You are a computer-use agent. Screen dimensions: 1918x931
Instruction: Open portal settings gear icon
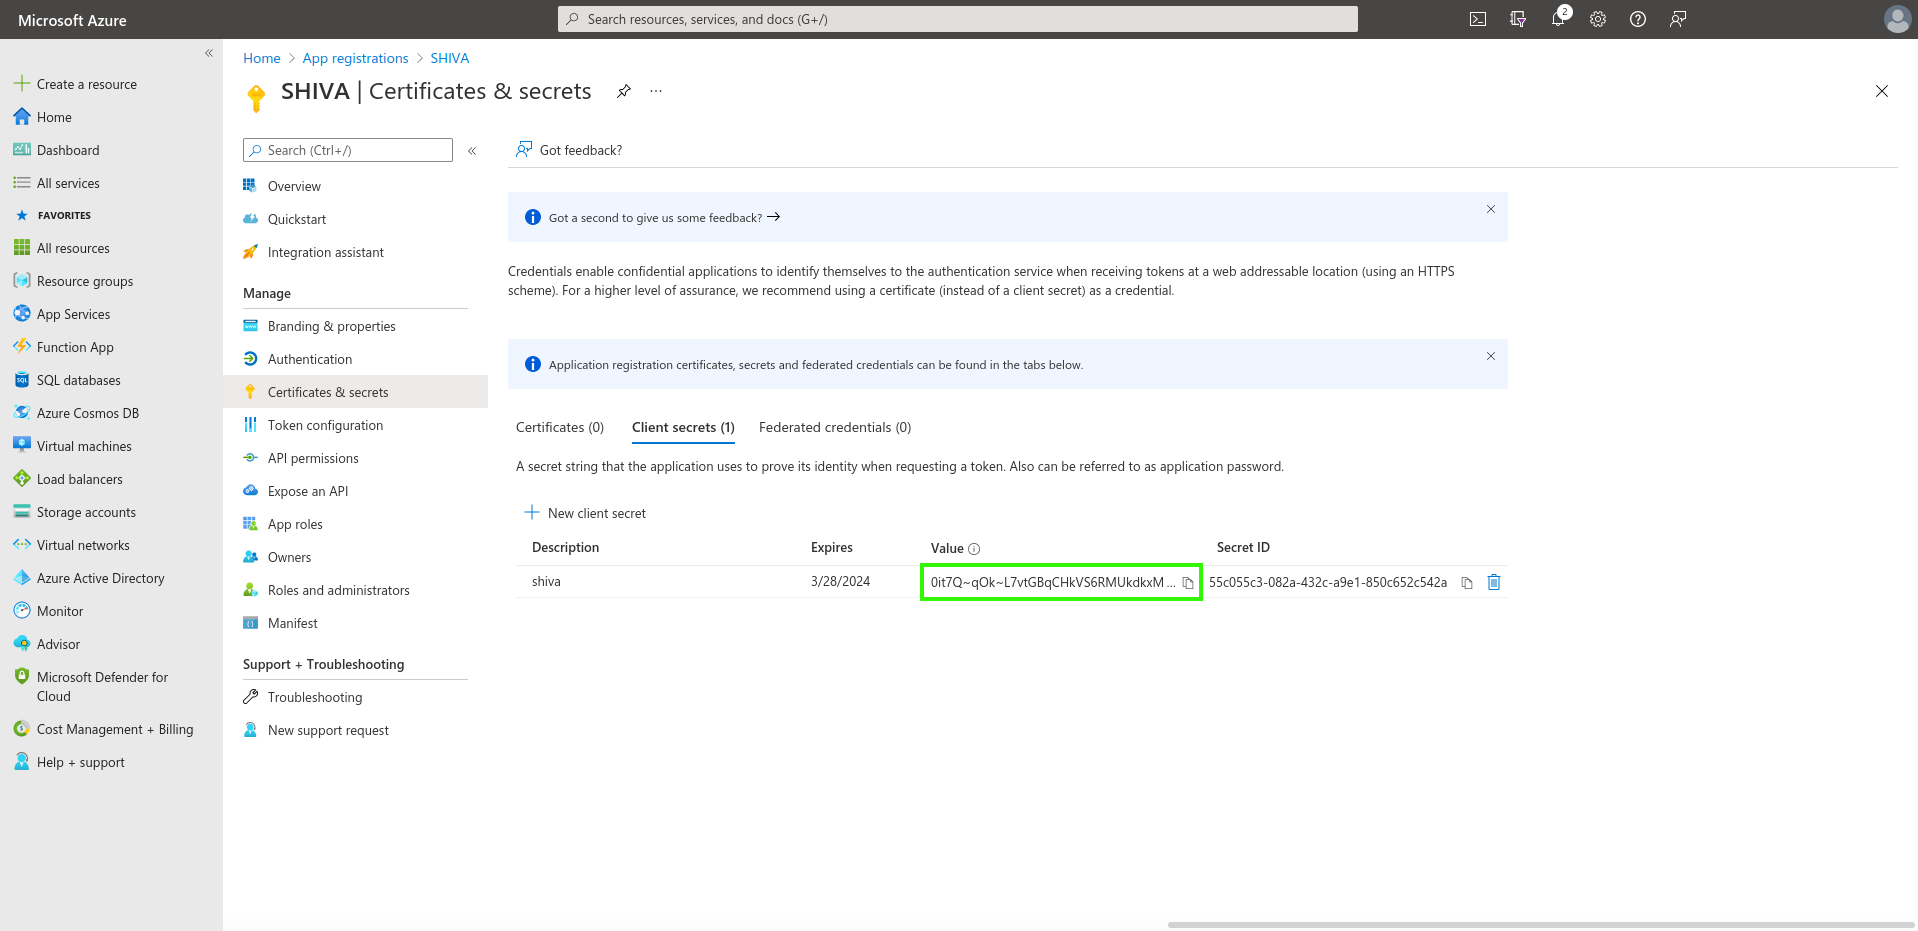point(1598,19)
